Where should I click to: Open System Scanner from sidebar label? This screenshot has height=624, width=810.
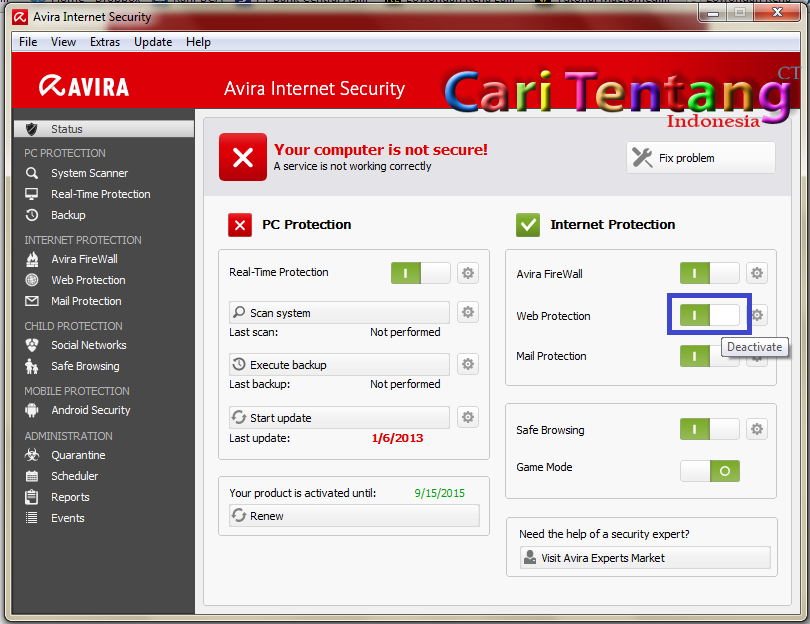tap(89, 173)
